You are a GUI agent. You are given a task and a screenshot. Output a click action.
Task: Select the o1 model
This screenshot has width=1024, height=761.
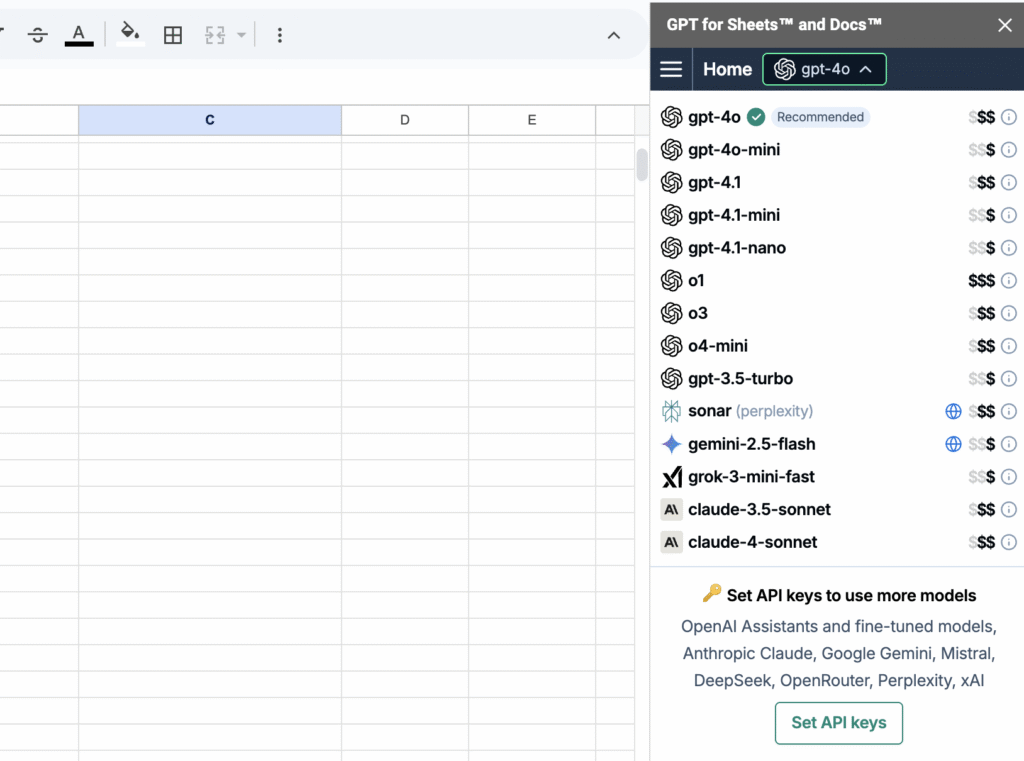pos(838,280)
